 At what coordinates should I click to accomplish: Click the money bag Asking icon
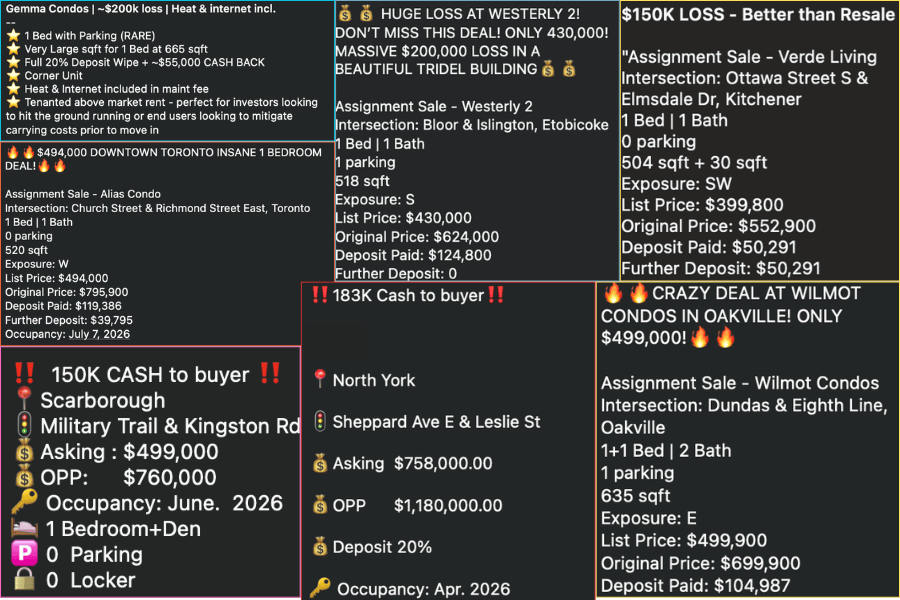click(x=318, y=463)
